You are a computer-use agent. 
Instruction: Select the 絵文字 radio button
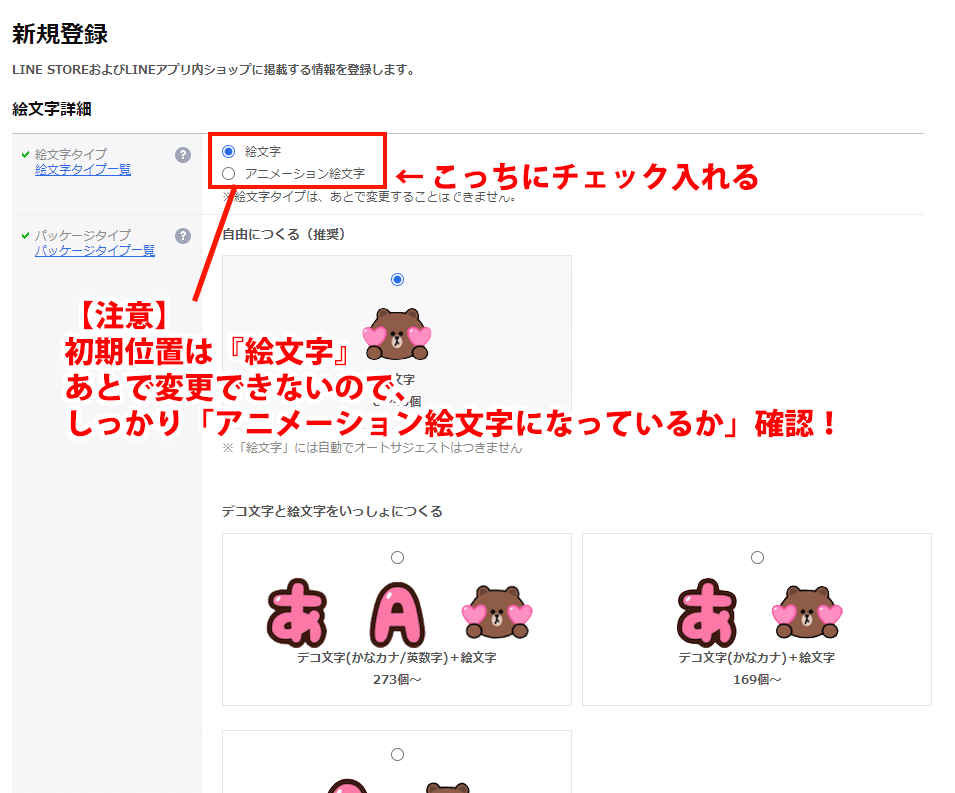point(228,151)
